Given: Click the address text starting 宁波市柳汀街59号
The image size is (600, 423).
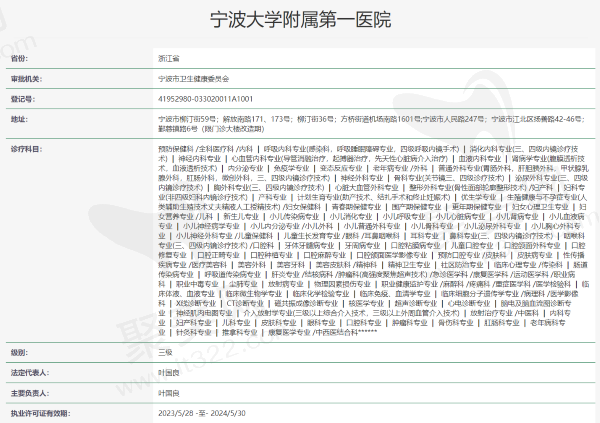Looking at the screenshot, I should tap(372, 124).
